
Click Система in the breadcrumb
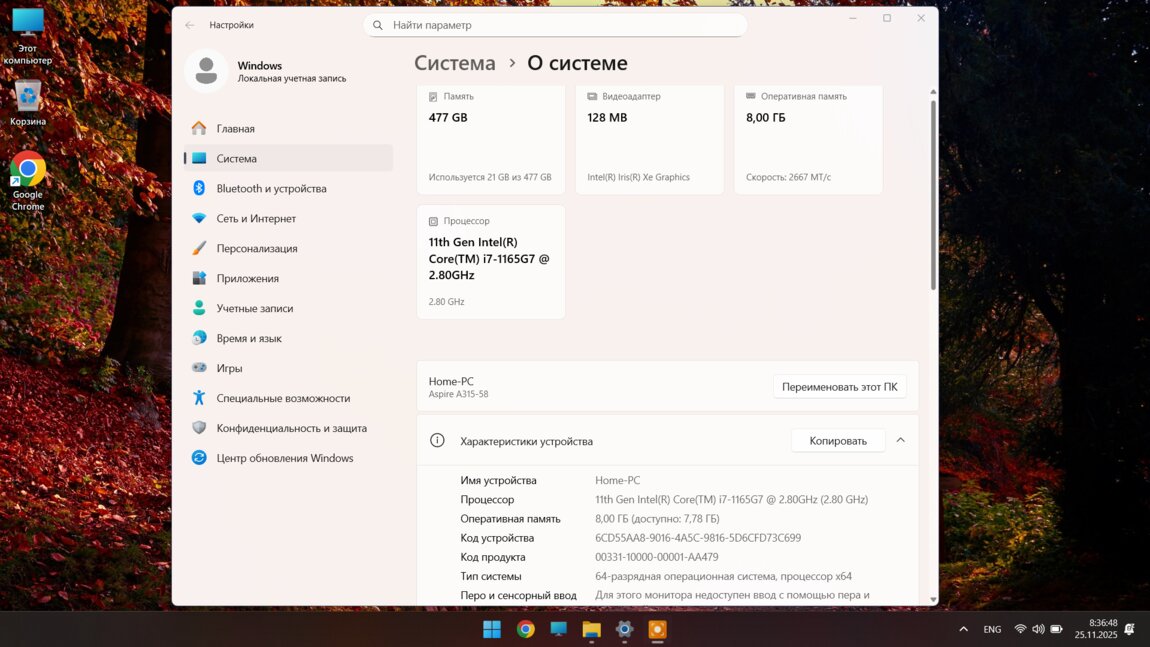click(455, 63)
